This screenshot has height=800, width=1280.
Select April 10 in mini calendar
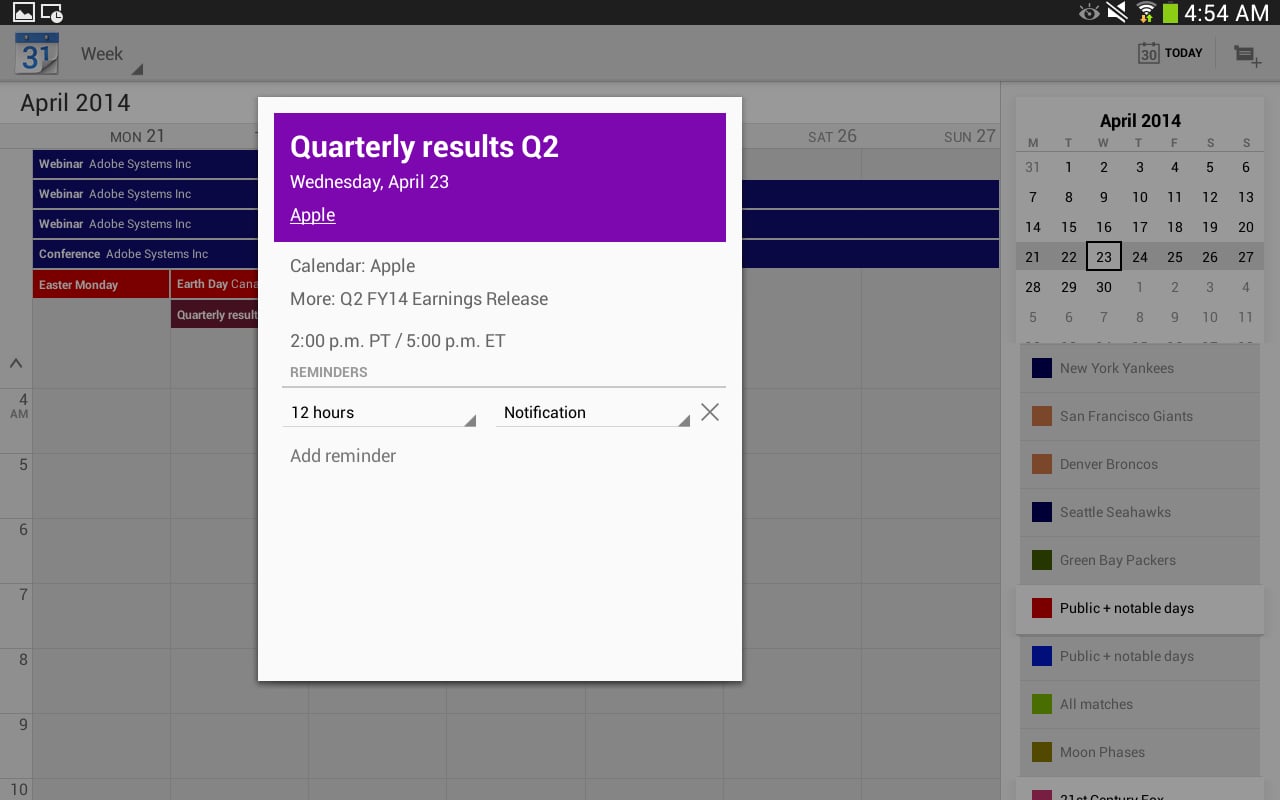click(x=1140, y=197)
